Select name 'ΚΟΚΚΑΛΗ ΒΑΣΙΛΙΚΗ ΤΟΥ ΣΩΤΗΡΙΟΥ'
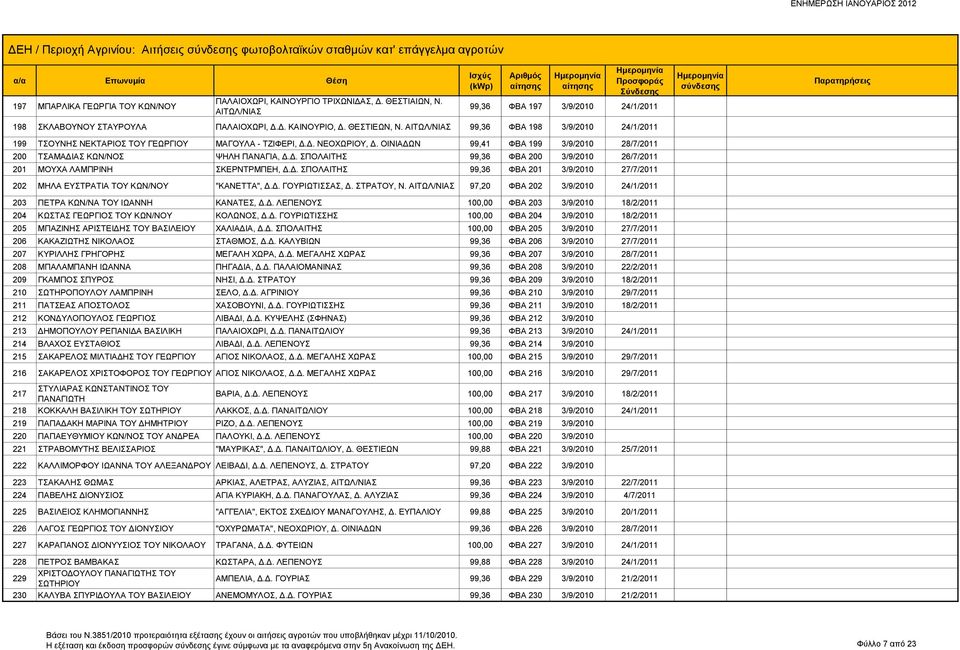 pos(110,411)
